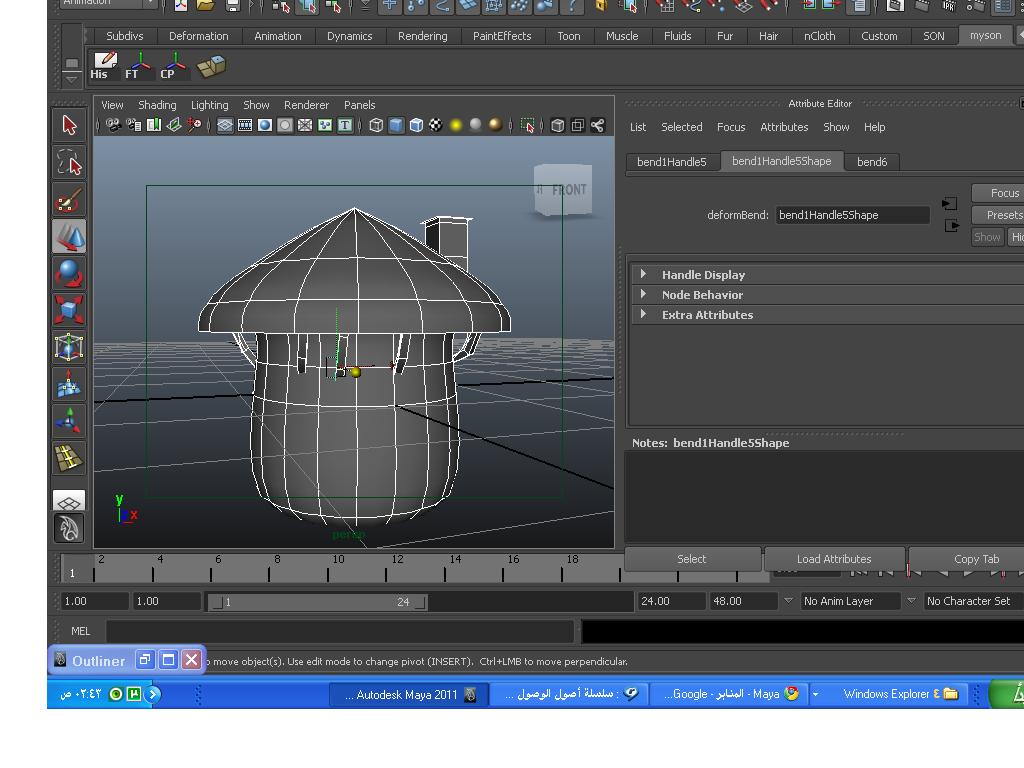The height and width of the screenshot is (768, 1024).
Task: Toggle the Shadows grey sphere icon
Action: coord(476,125)
